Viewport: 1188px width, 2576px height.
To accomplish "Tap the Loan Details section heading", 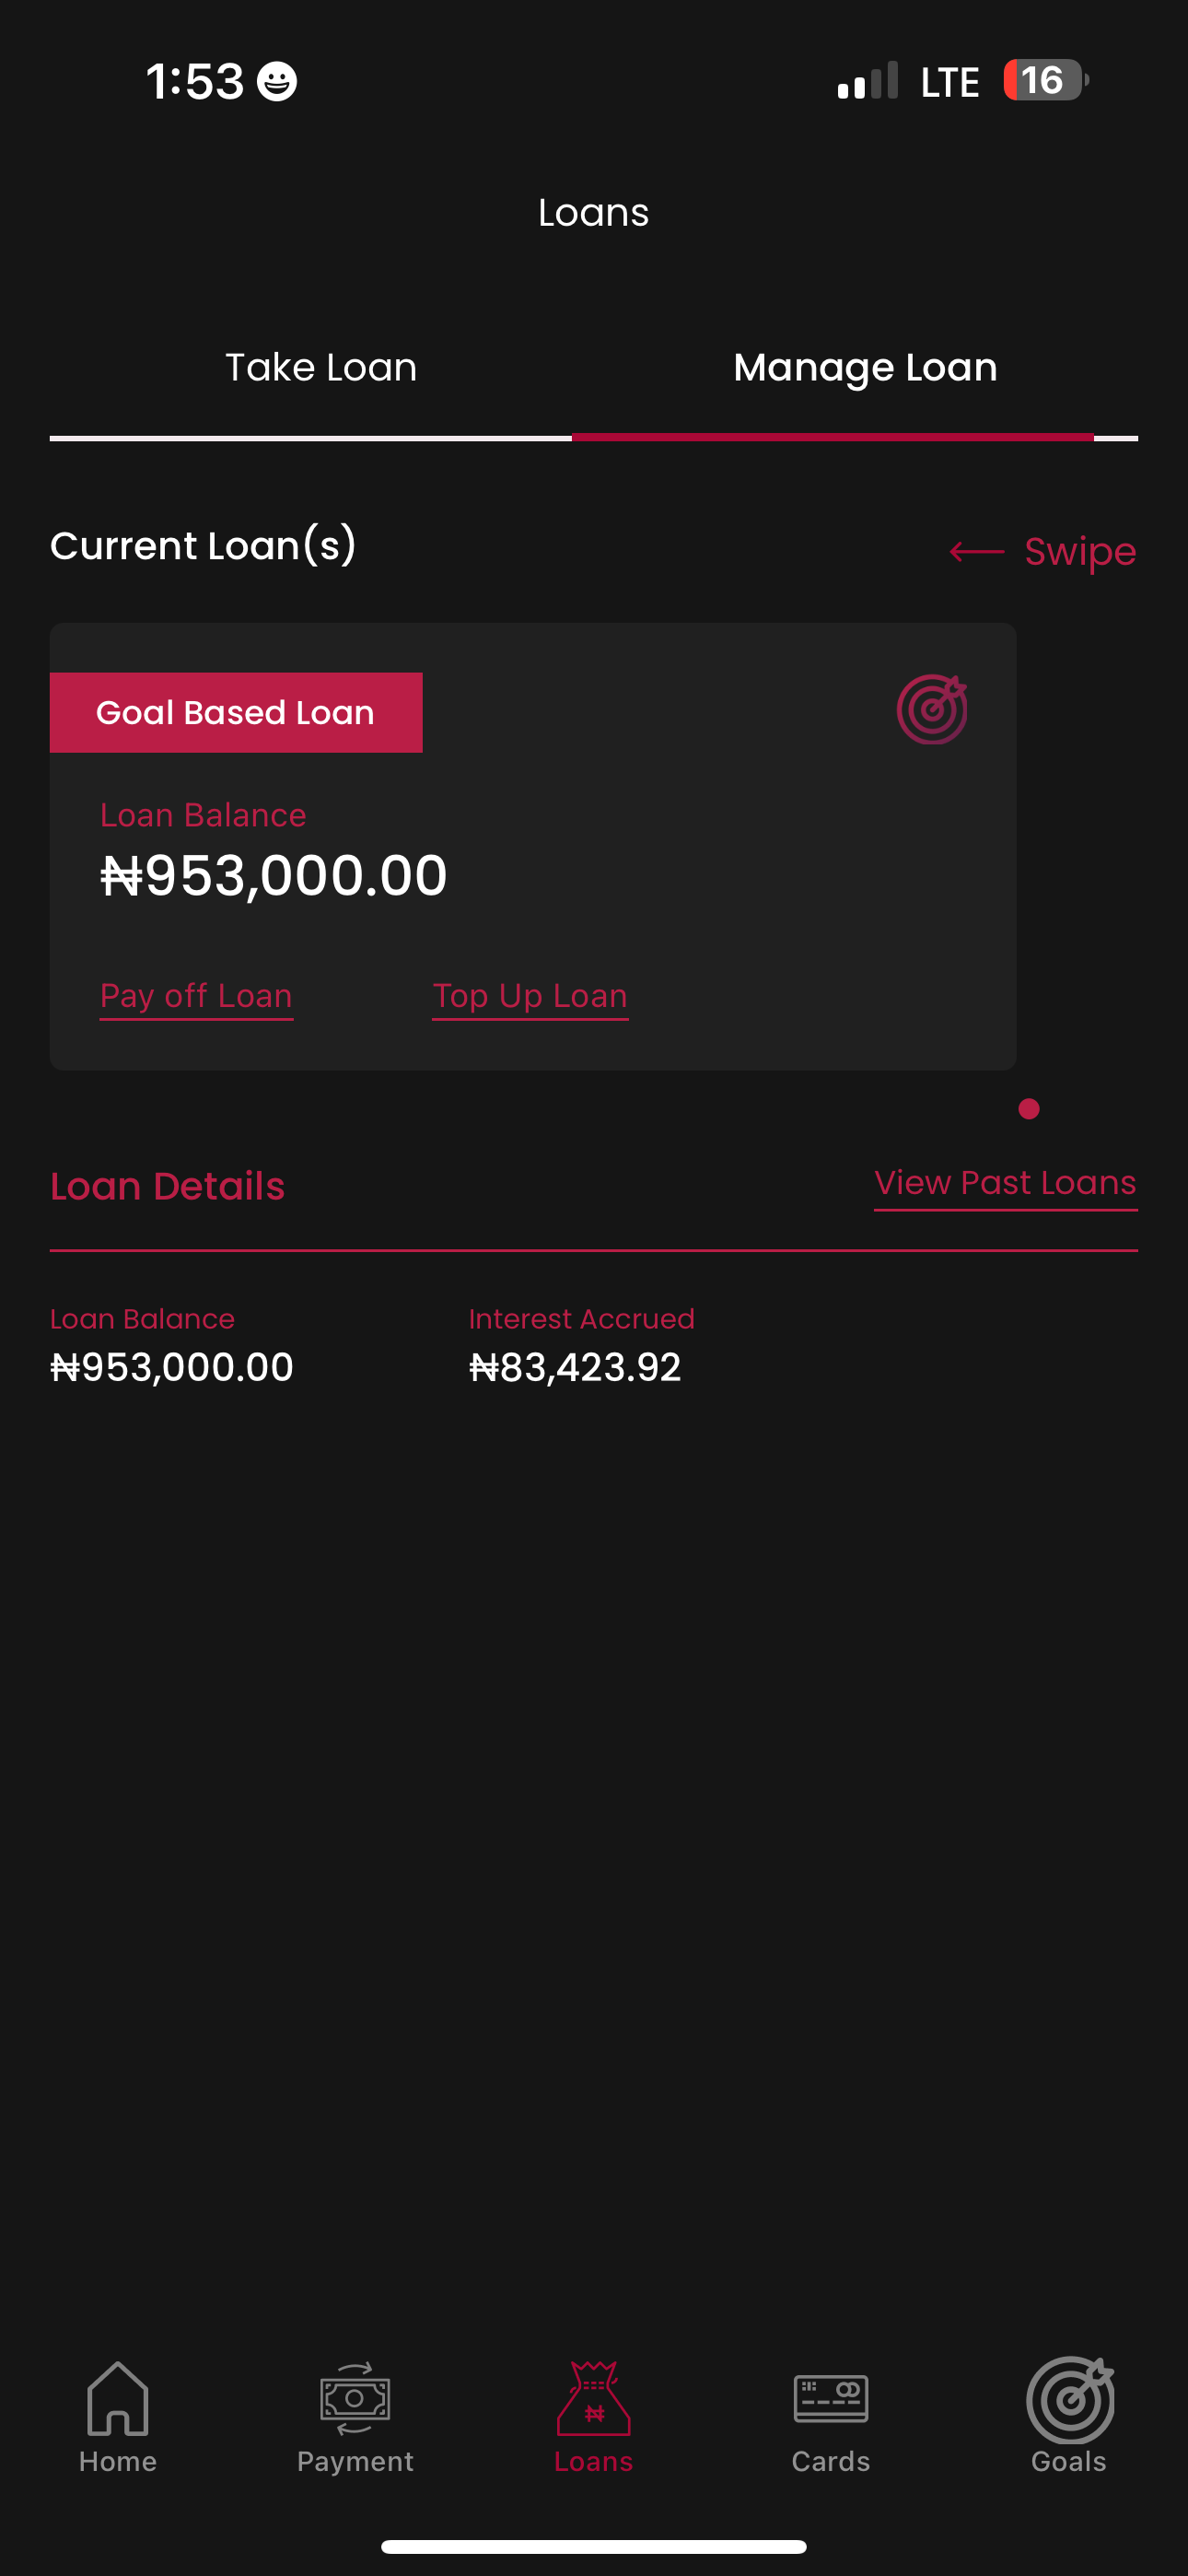I will (168, 1187).
